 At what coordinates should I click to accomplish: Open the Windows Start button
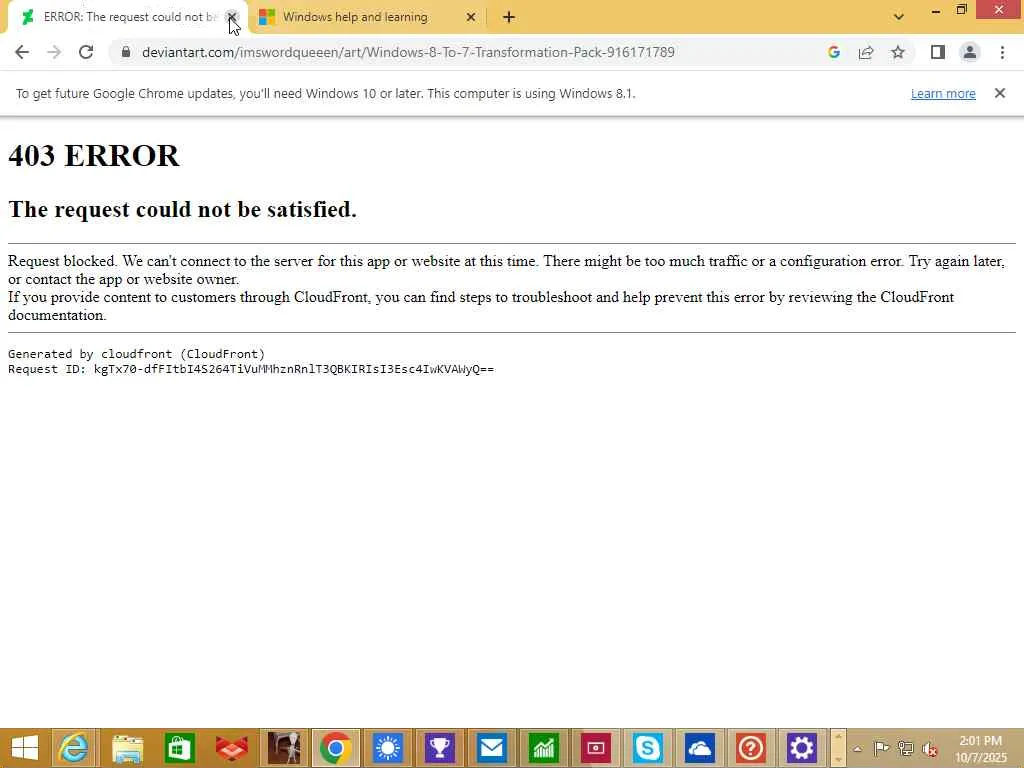tap(25, 748)
